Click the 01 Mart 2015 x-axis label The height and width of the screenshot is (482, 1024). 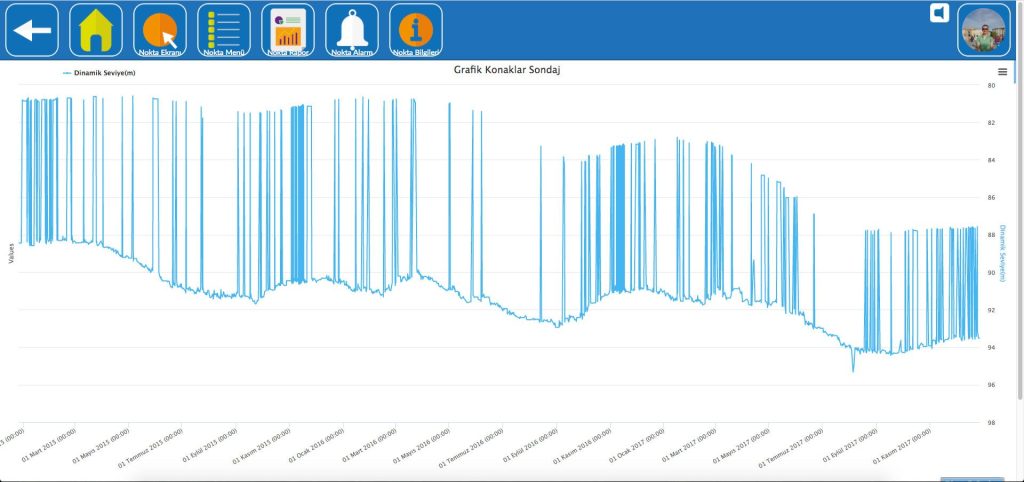[x=49, y=446]
